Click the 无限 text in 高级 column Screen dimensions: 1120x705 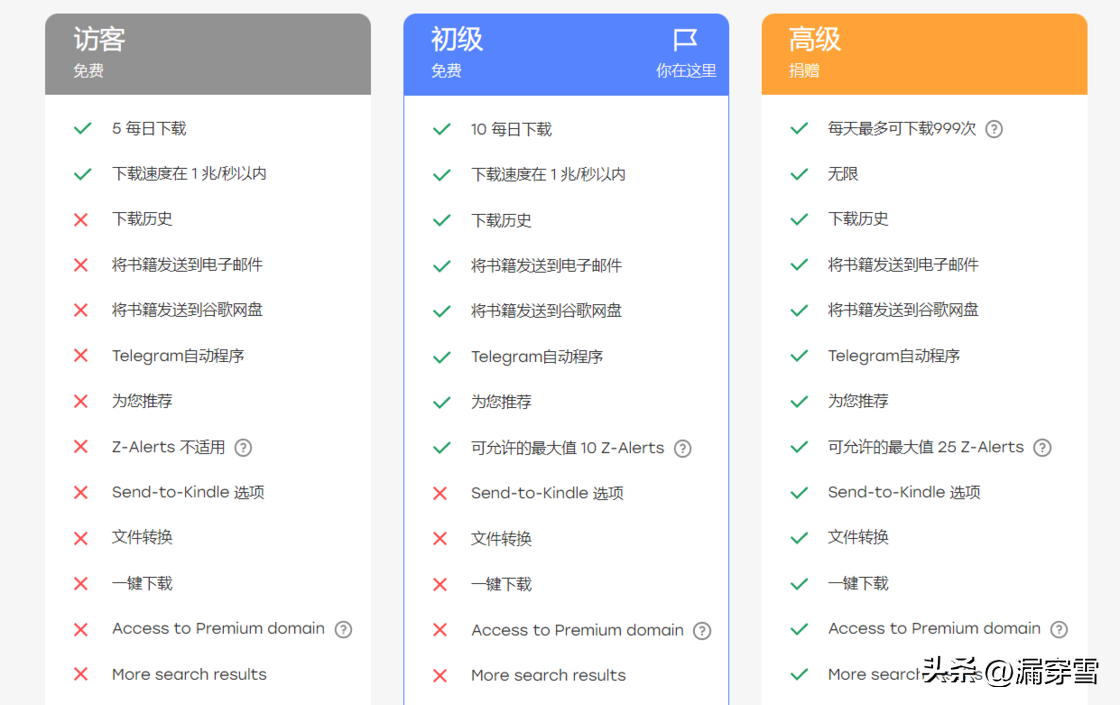coord(843,174)
